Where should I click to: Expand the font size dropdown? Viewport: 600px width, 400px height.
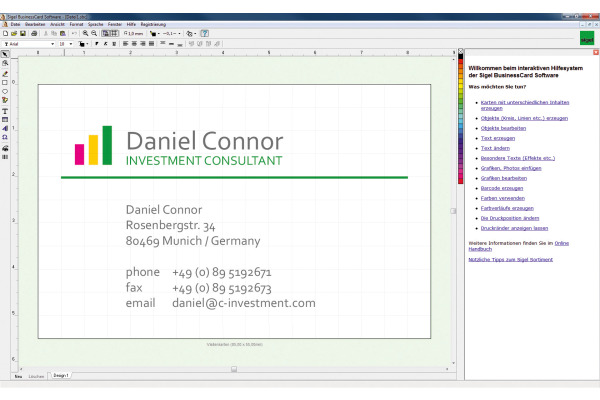pyautogui.click(x=71, y=44)
